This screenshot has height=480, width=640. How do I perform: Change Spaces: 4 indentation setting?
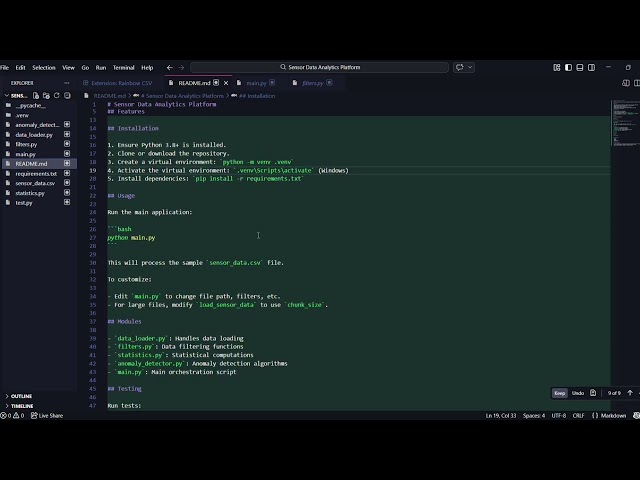(x=534, y=416)
